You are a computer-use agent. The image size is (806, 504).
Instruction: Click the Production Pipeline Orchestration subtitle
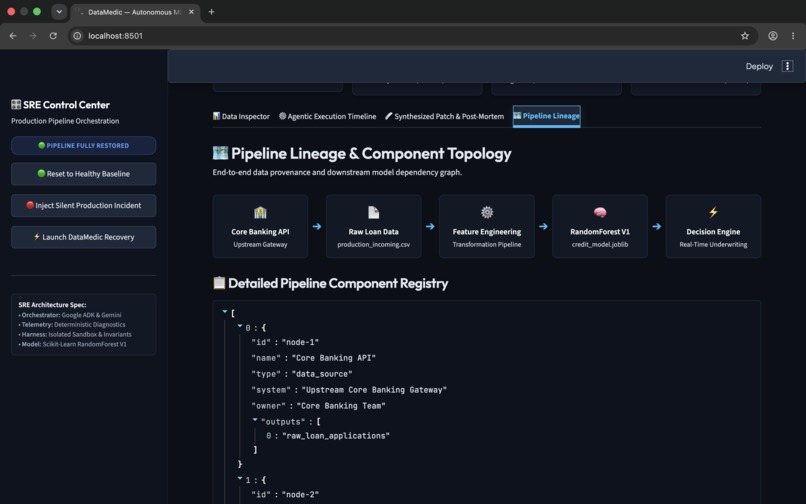point(65,121)
